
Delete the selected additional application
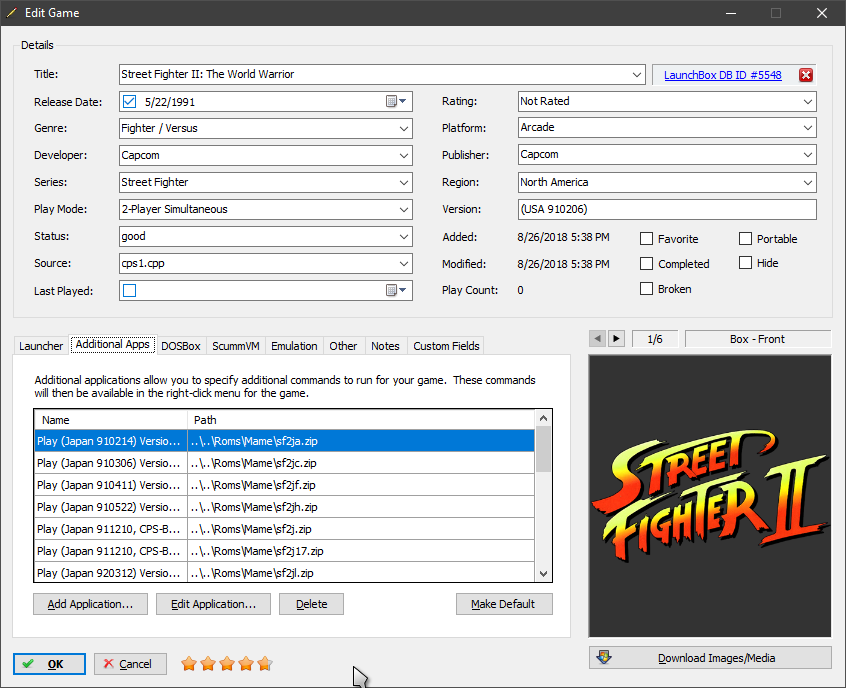pos(311,604)
